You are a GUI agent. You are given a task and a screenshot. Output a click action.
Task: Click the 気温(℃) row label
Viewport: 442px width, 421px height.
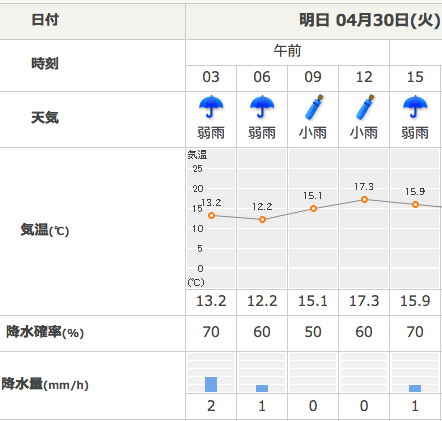tap(45, 230)
